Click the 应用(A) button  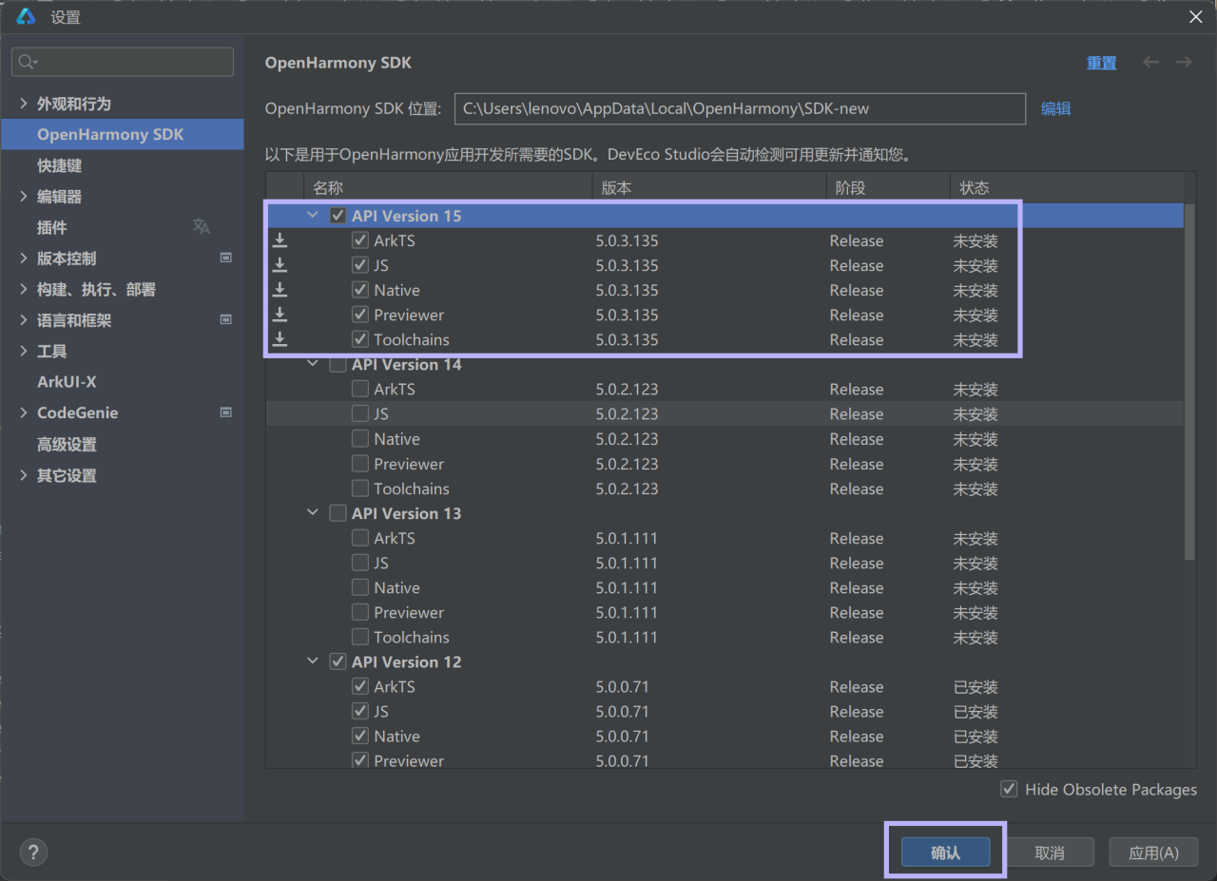[1153, 852]
